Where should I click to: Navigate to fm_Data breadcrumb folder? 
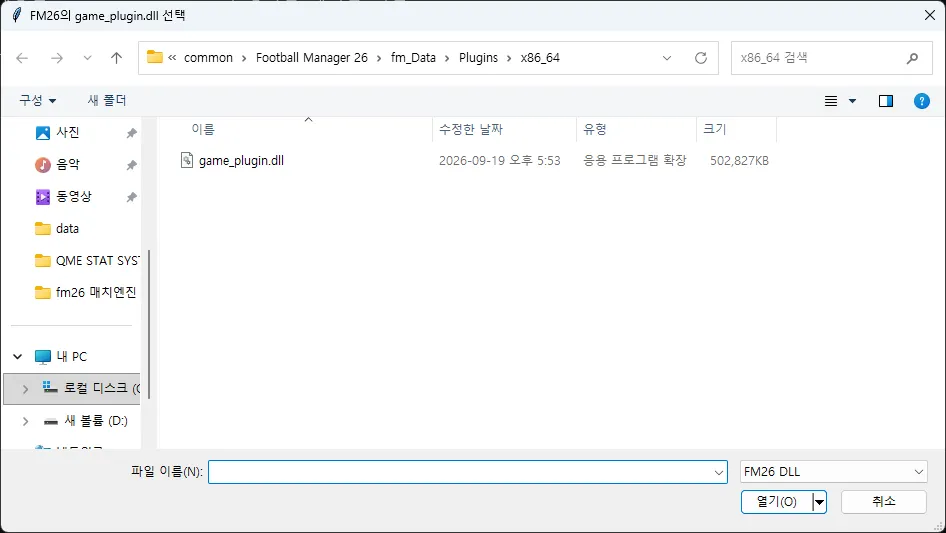click(413, 58)
